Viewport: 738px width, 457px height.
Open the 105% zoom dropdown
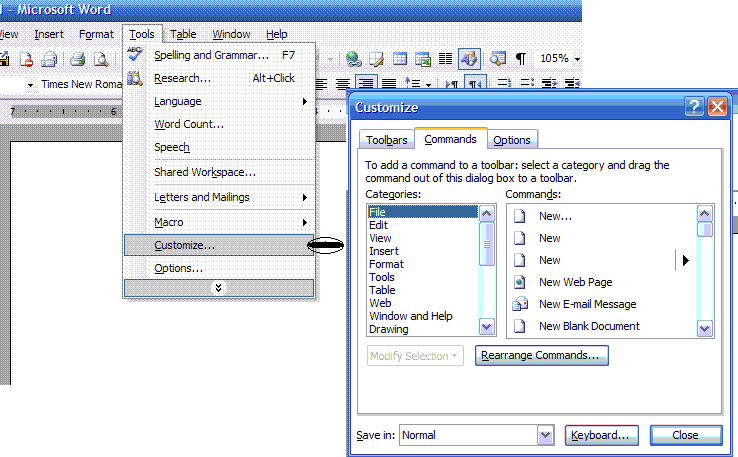577,59
